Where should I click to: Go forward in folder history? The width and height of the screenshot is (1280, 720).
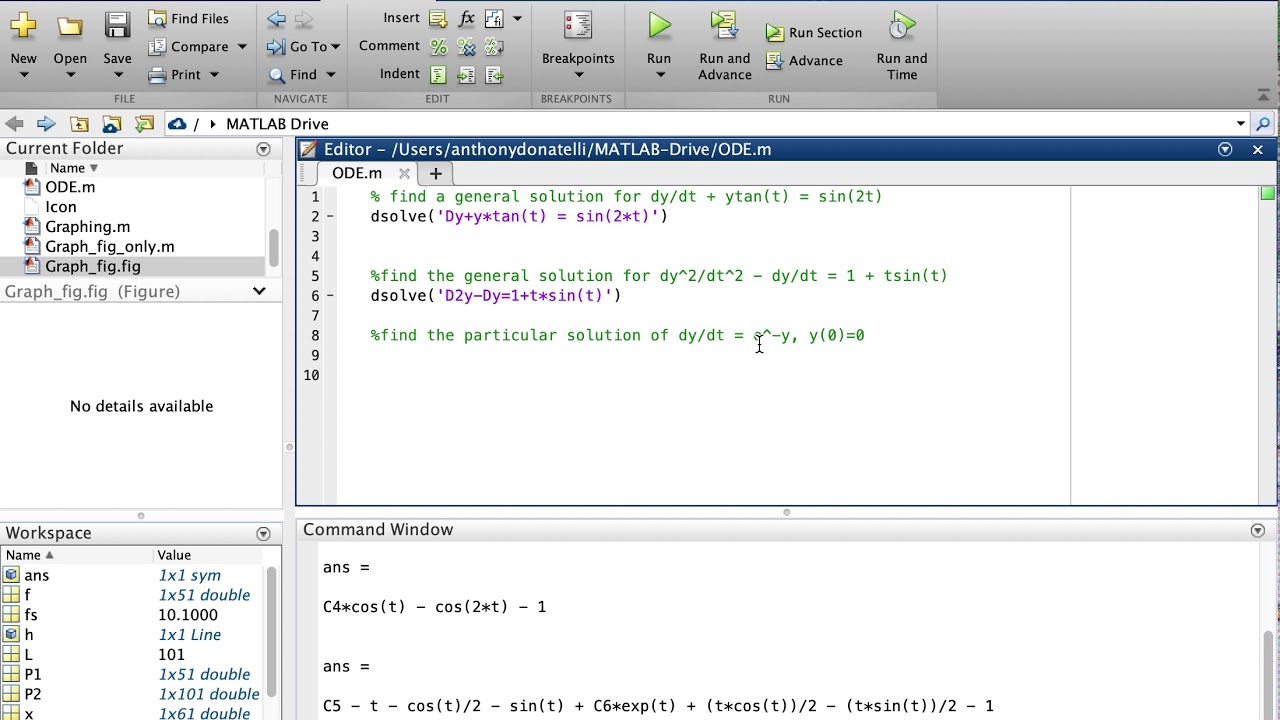[x=46, y=124]
